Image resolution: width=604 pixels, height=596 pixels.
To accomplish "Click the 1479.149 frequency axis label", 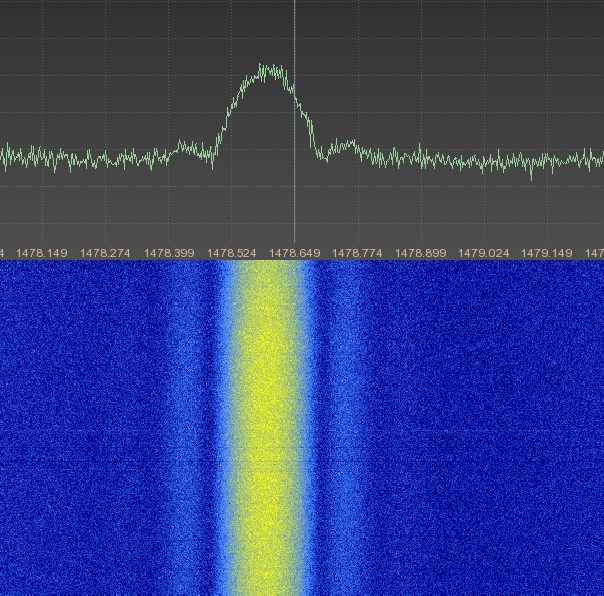I will [x=547, y=253].
